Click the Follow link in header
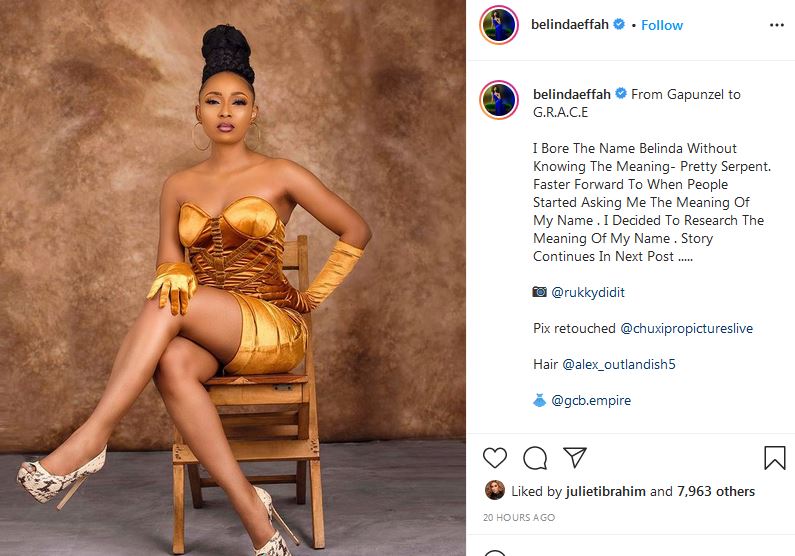Screen dimensions: 795x556 tap(662, 25)
